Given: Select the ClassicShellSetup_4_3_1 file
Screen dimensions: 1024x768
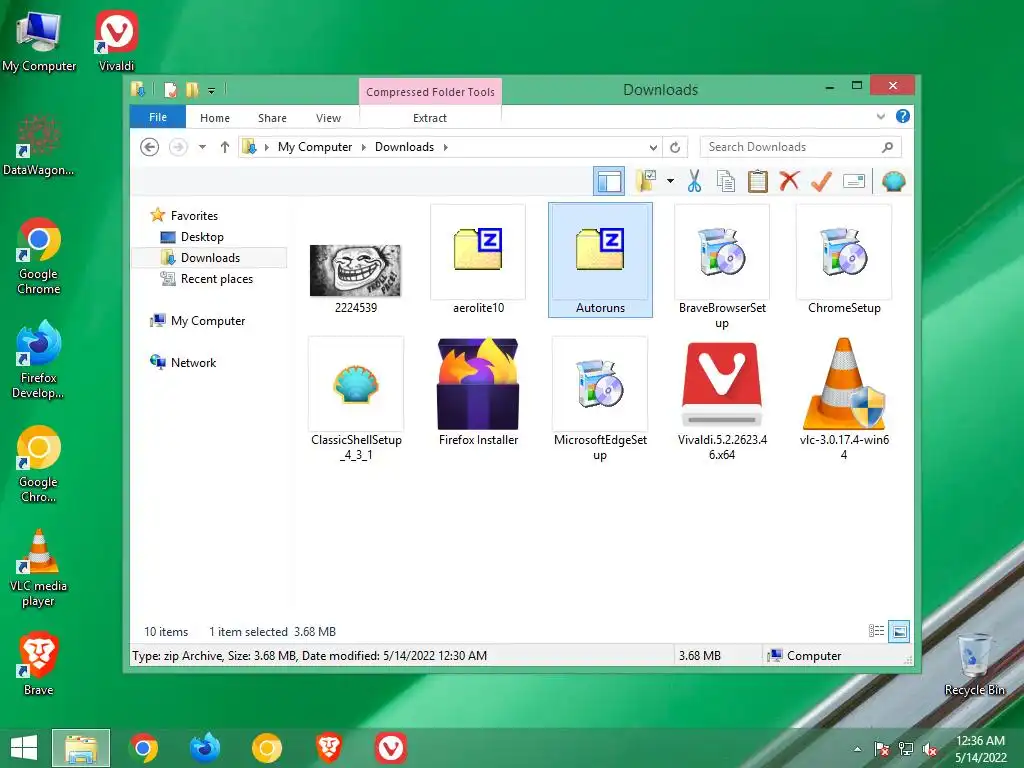Looking at the screenshot, I should (x=356, y=400).
